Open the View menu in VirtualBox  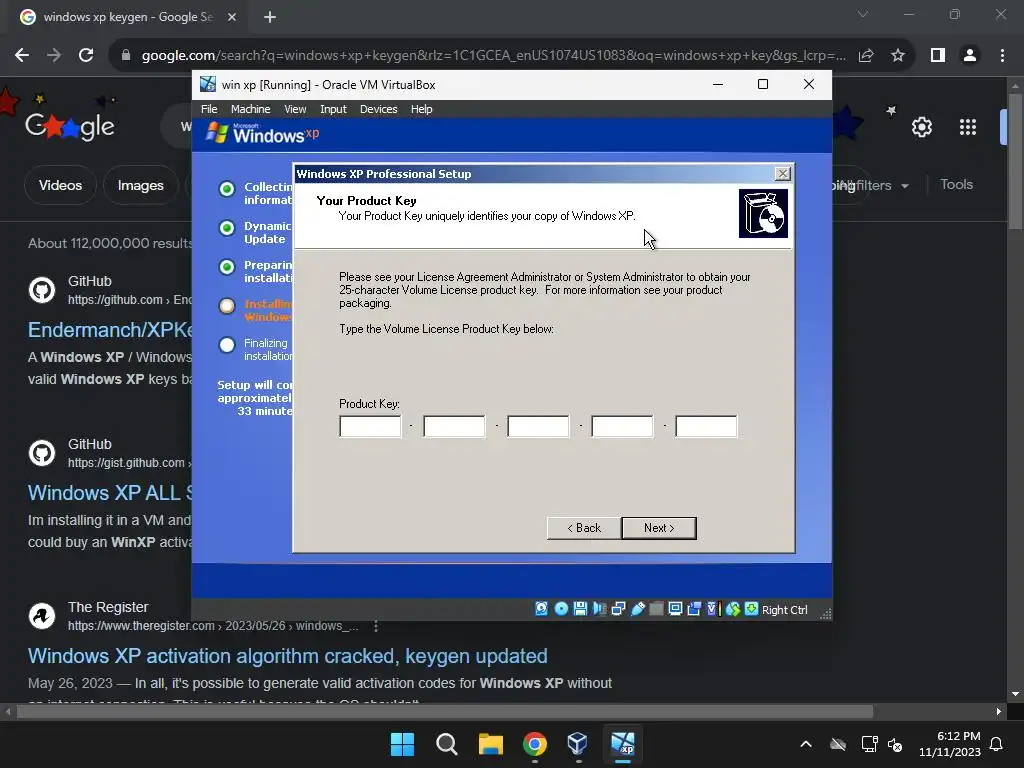(295, 109)
